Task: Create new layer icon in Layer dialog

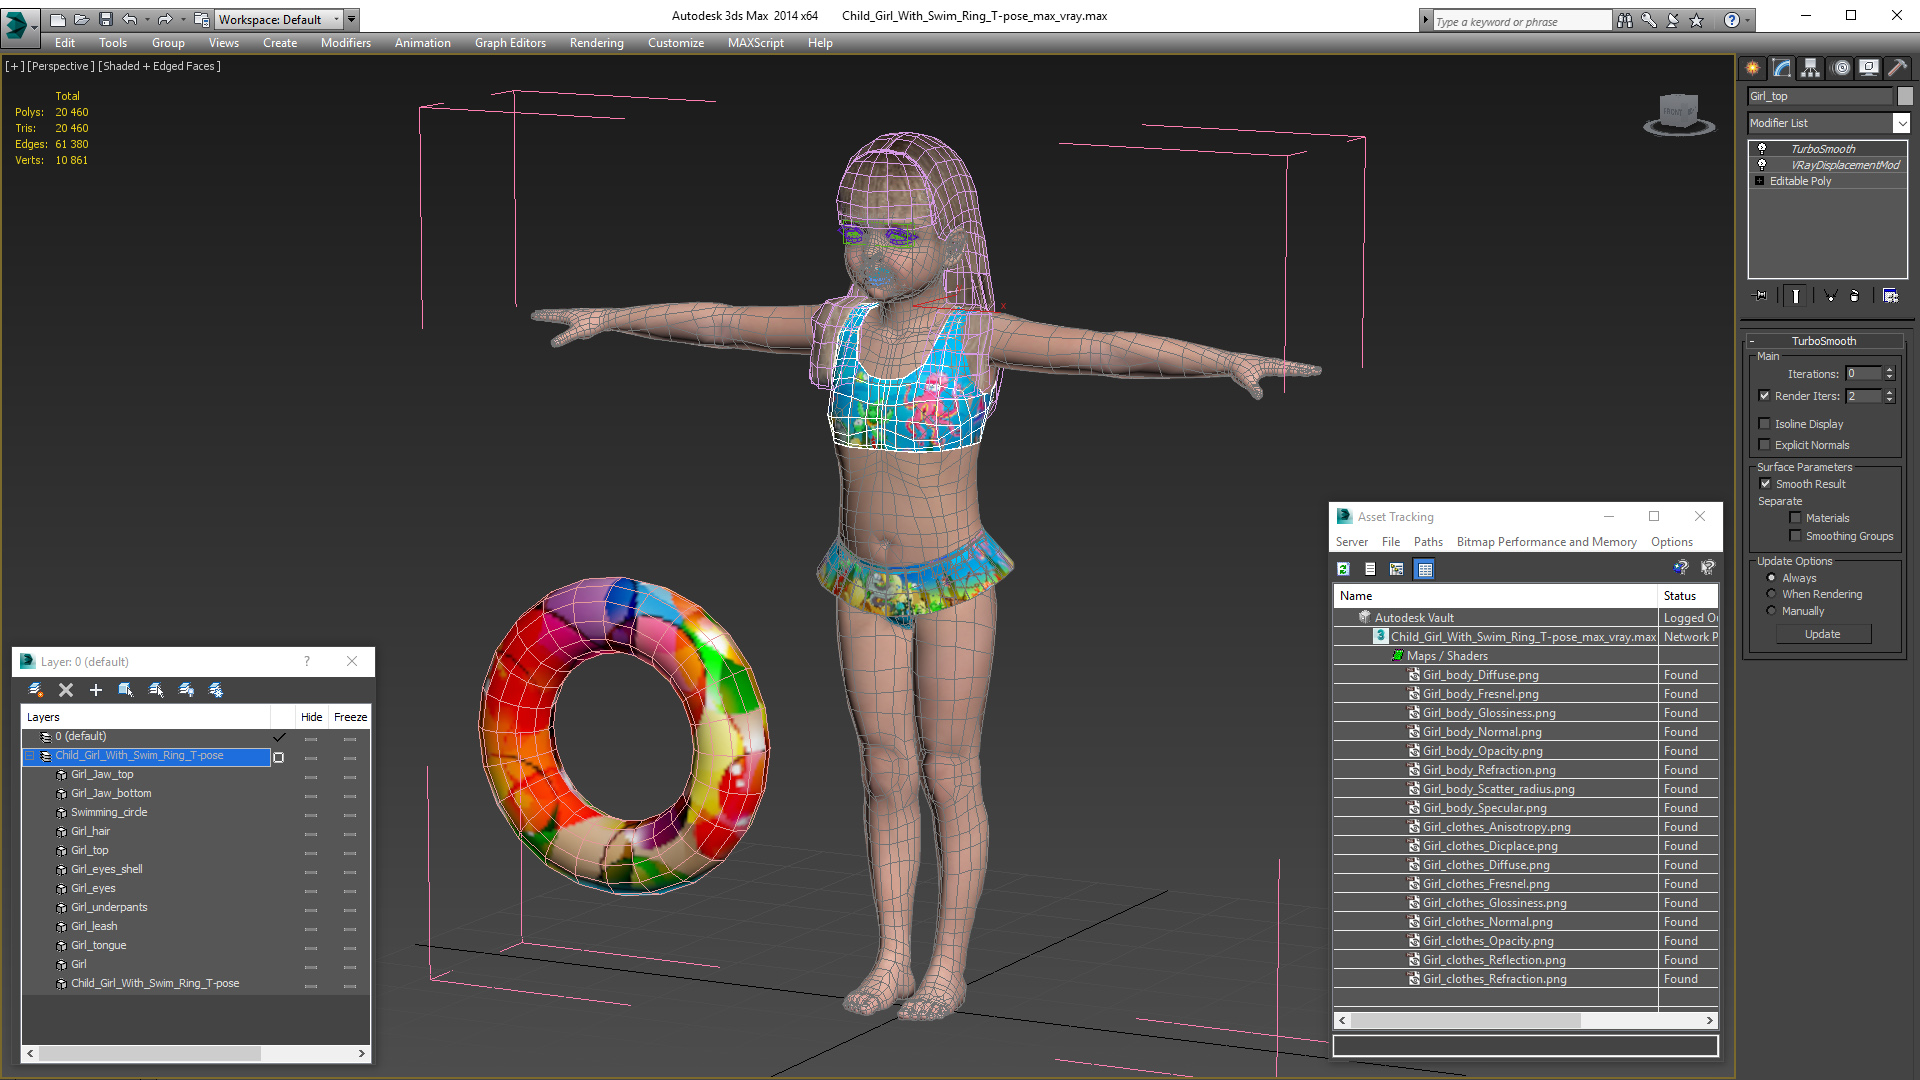Action: tap(36, 690)
